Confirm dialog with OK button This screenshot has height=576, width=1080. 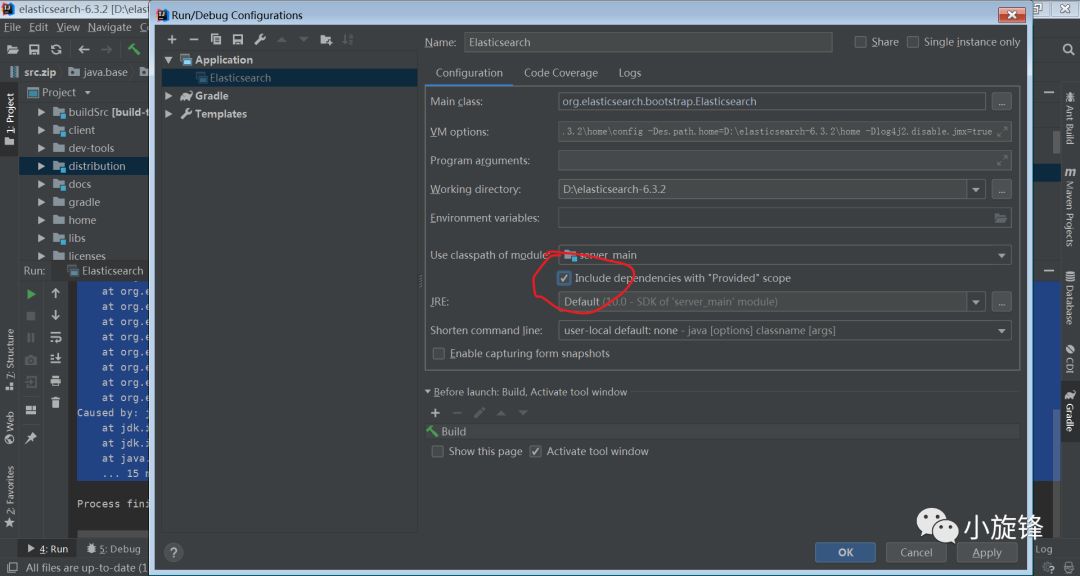pos(845,552)
